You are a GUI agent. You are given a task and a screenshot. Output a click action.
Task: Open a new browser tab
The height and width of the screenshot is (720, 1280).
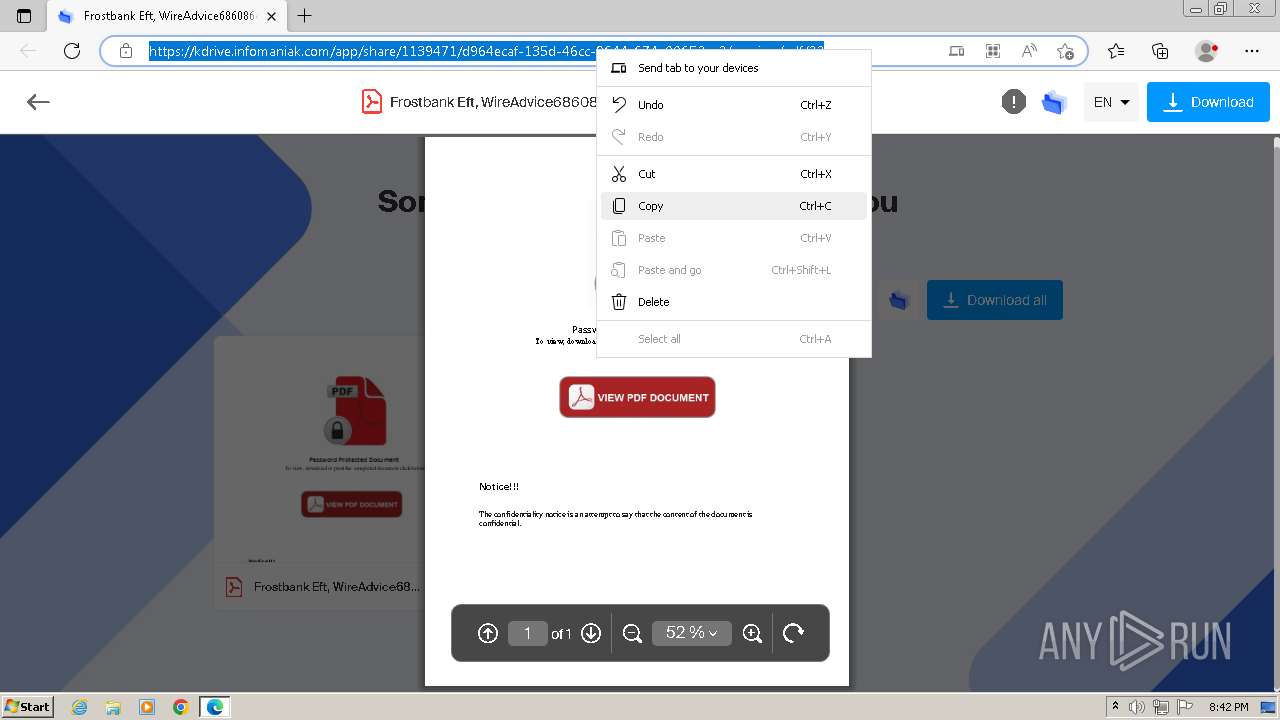click(x=305, y=16)
